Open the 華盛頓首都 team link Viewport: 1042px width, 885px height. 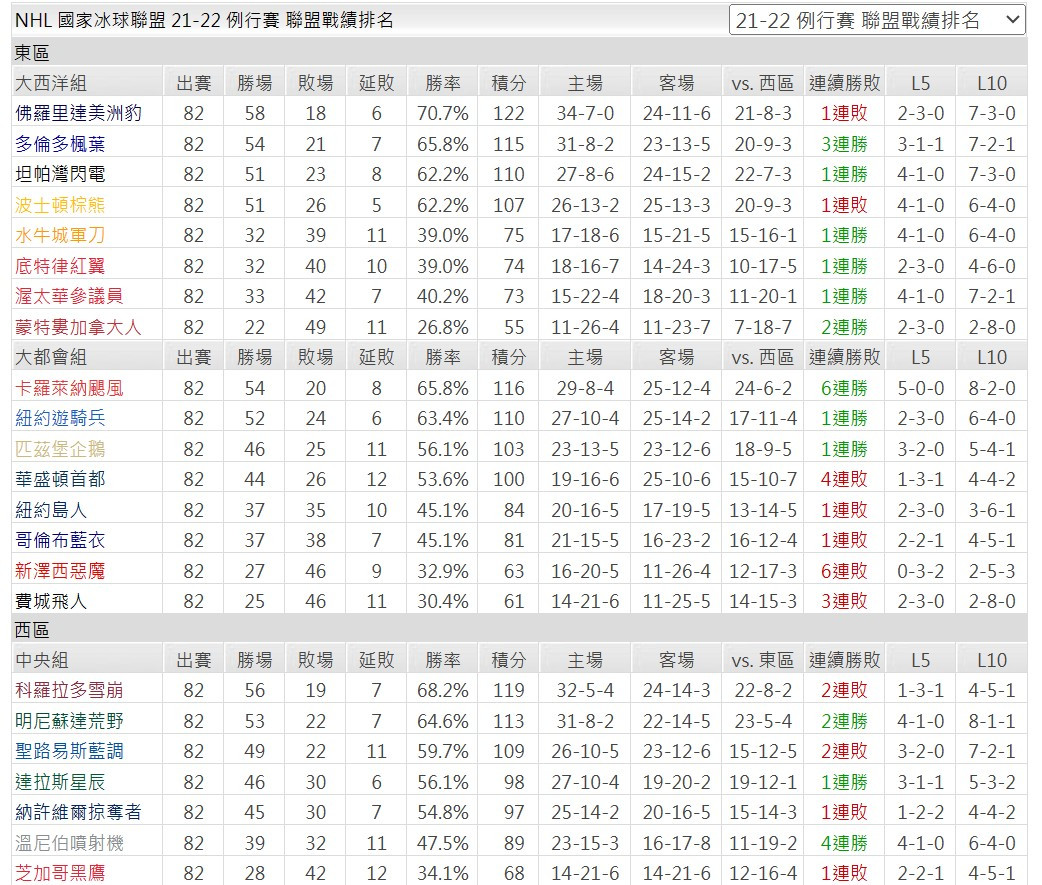(x=60, y=479)
